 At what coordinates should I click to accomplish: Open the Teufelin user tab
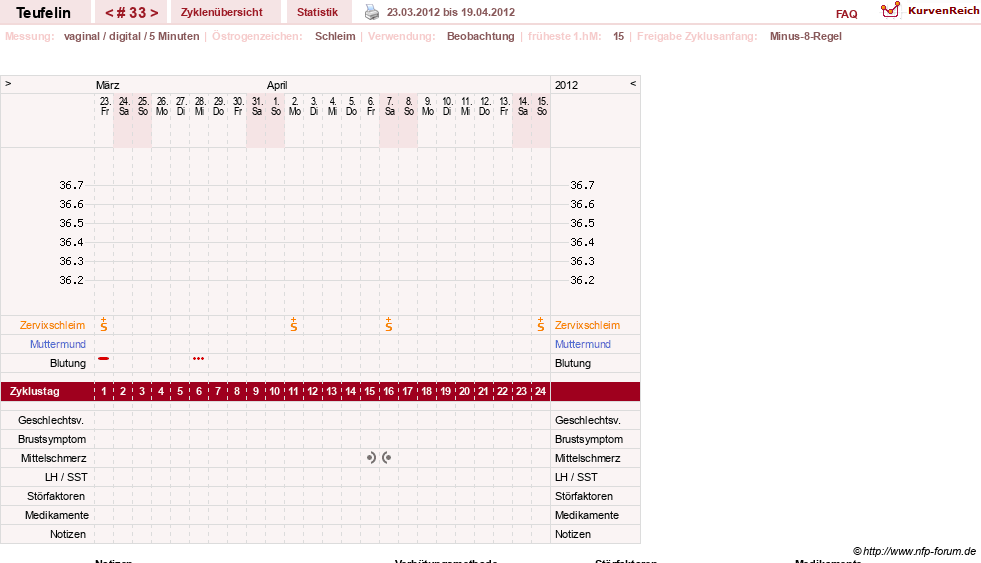coord(43,13)
